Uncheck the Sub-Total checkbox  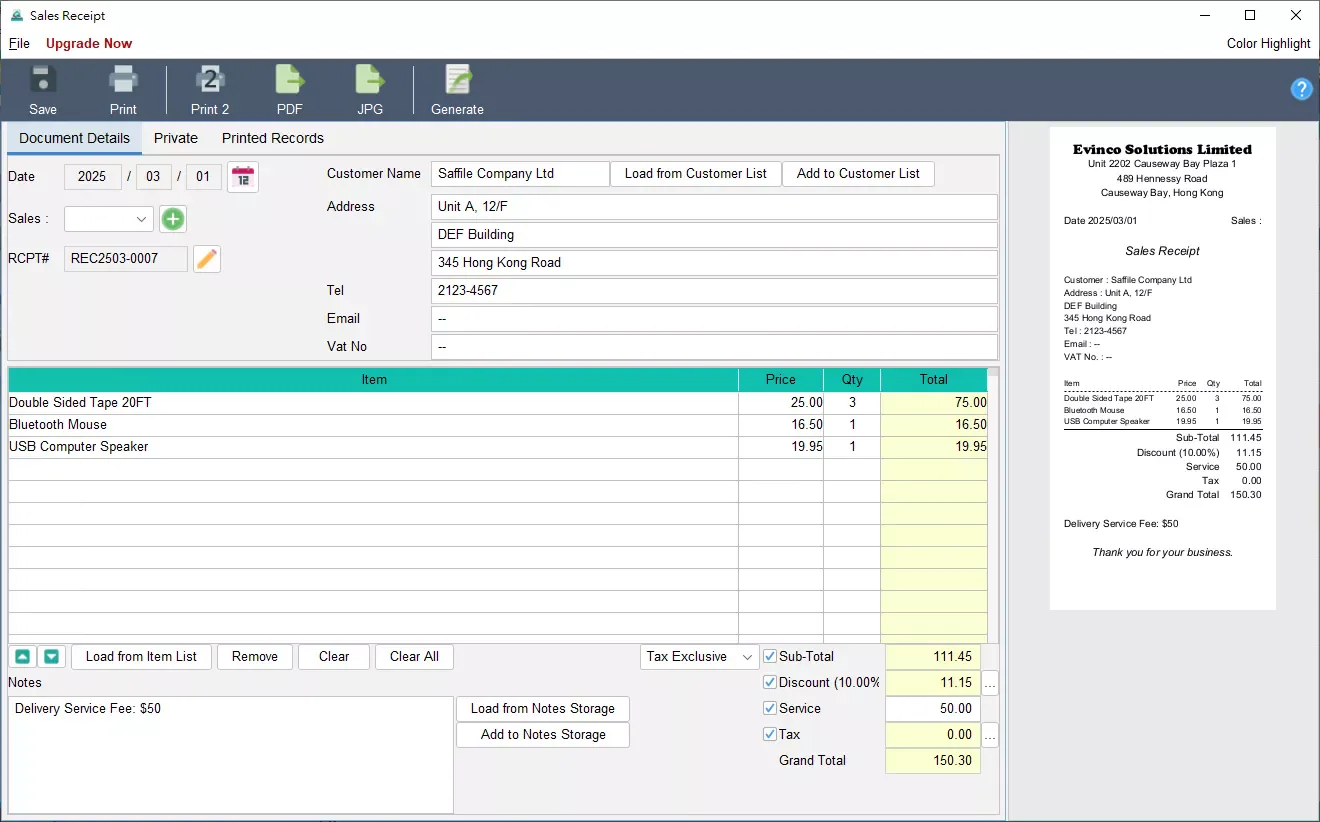point(770,657)
